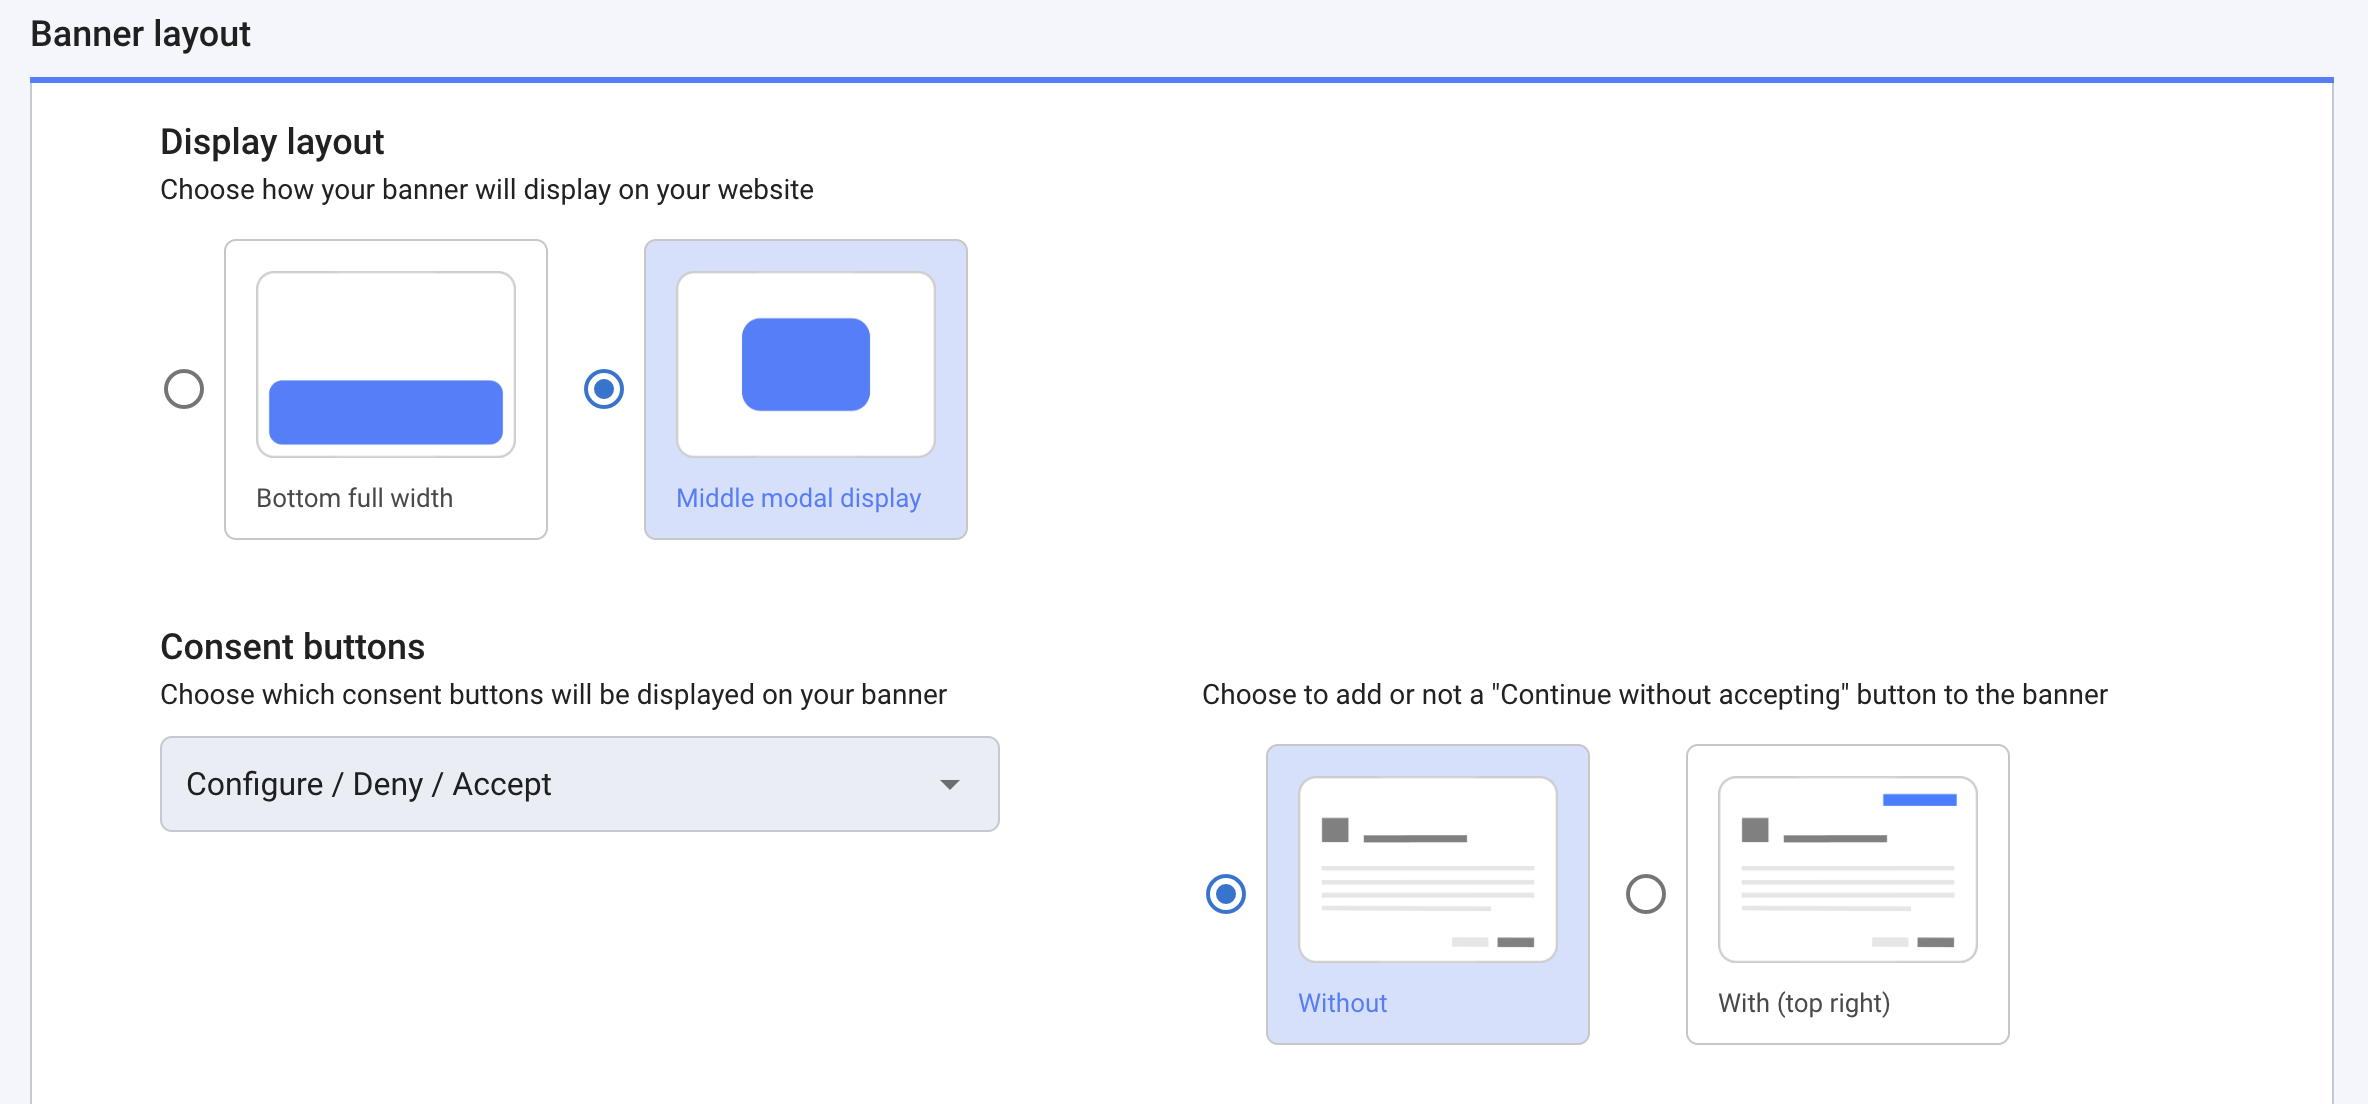Choose the Without option radio button
This screenshot has height=1104, width=2368.
tap(1226, 895)
